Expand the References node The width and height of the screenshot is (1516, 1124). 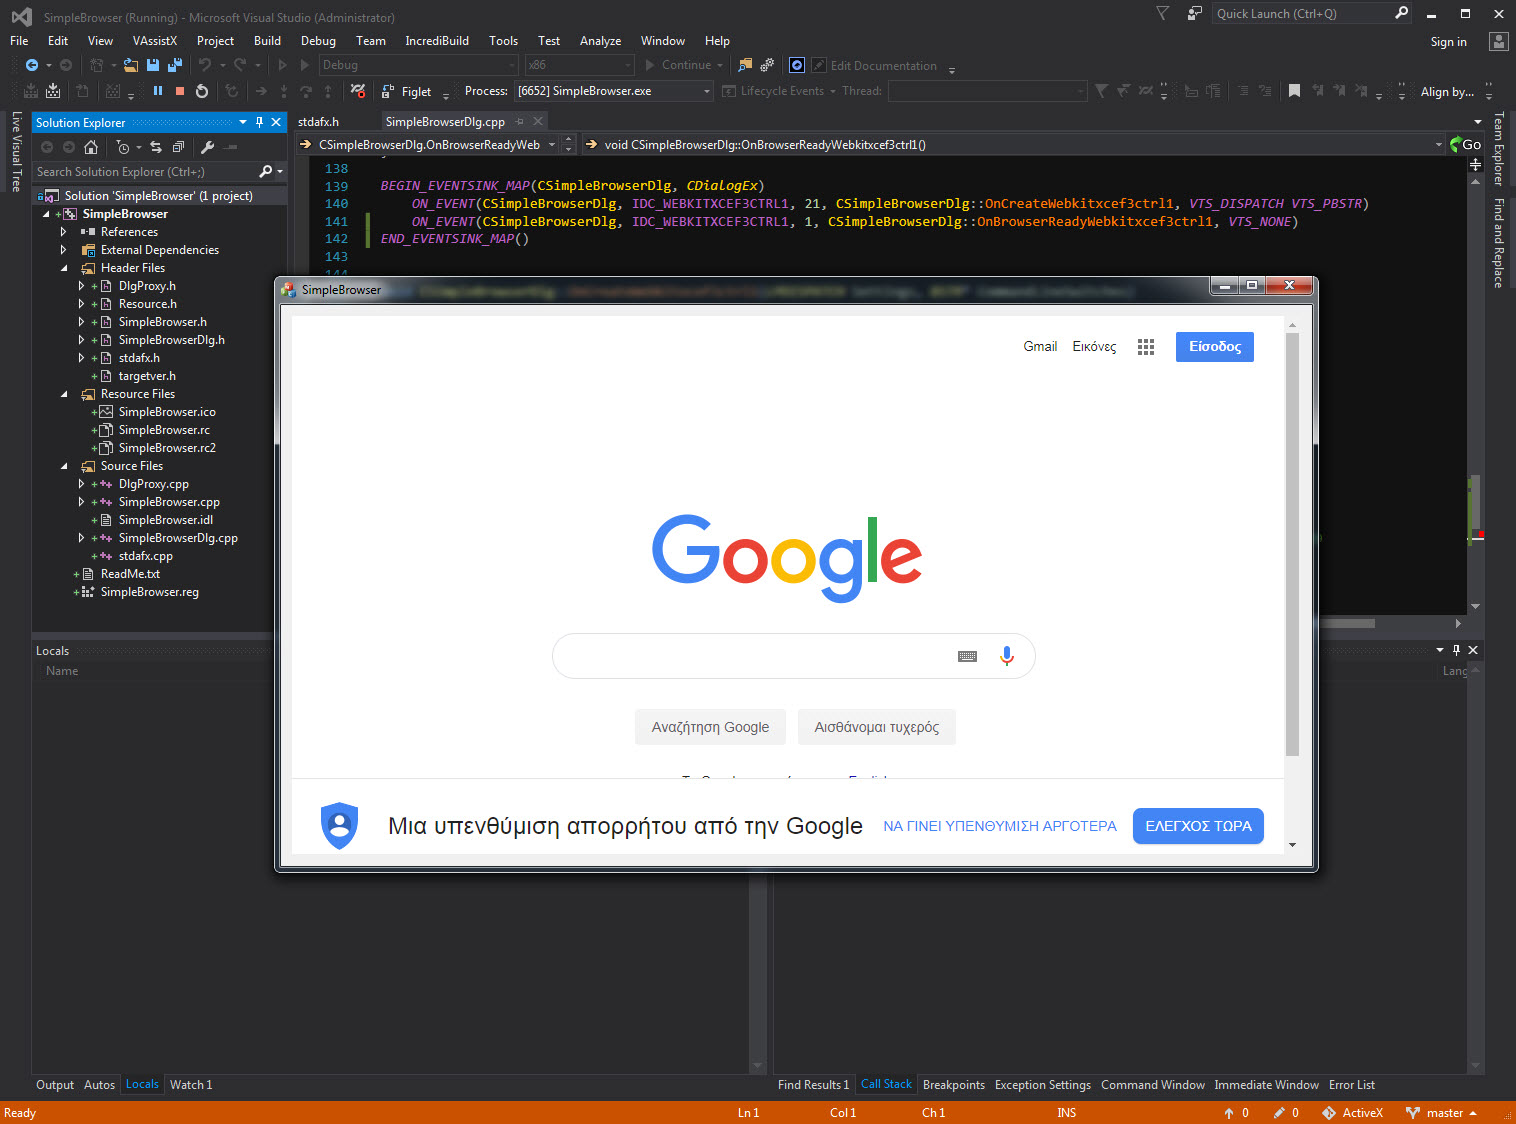(64, 232)
